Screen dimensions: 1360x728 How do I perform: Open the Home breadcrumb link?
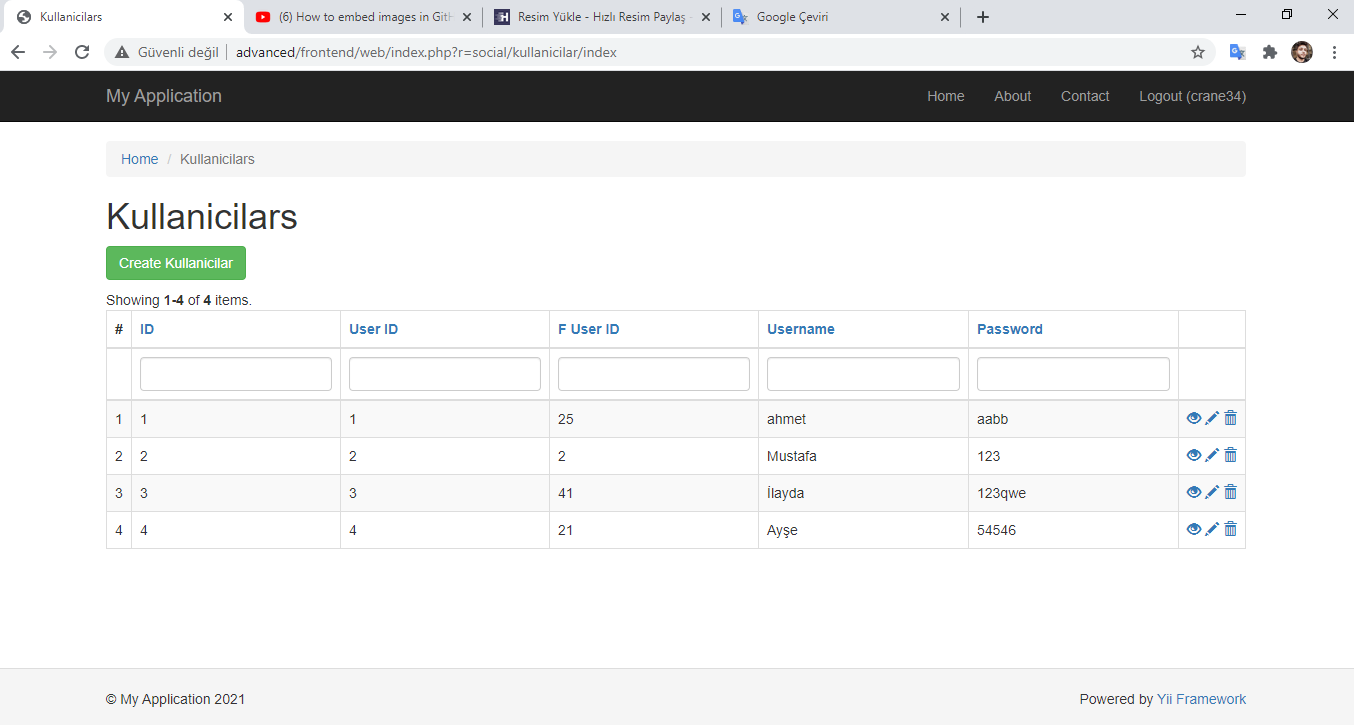[140, 159]
